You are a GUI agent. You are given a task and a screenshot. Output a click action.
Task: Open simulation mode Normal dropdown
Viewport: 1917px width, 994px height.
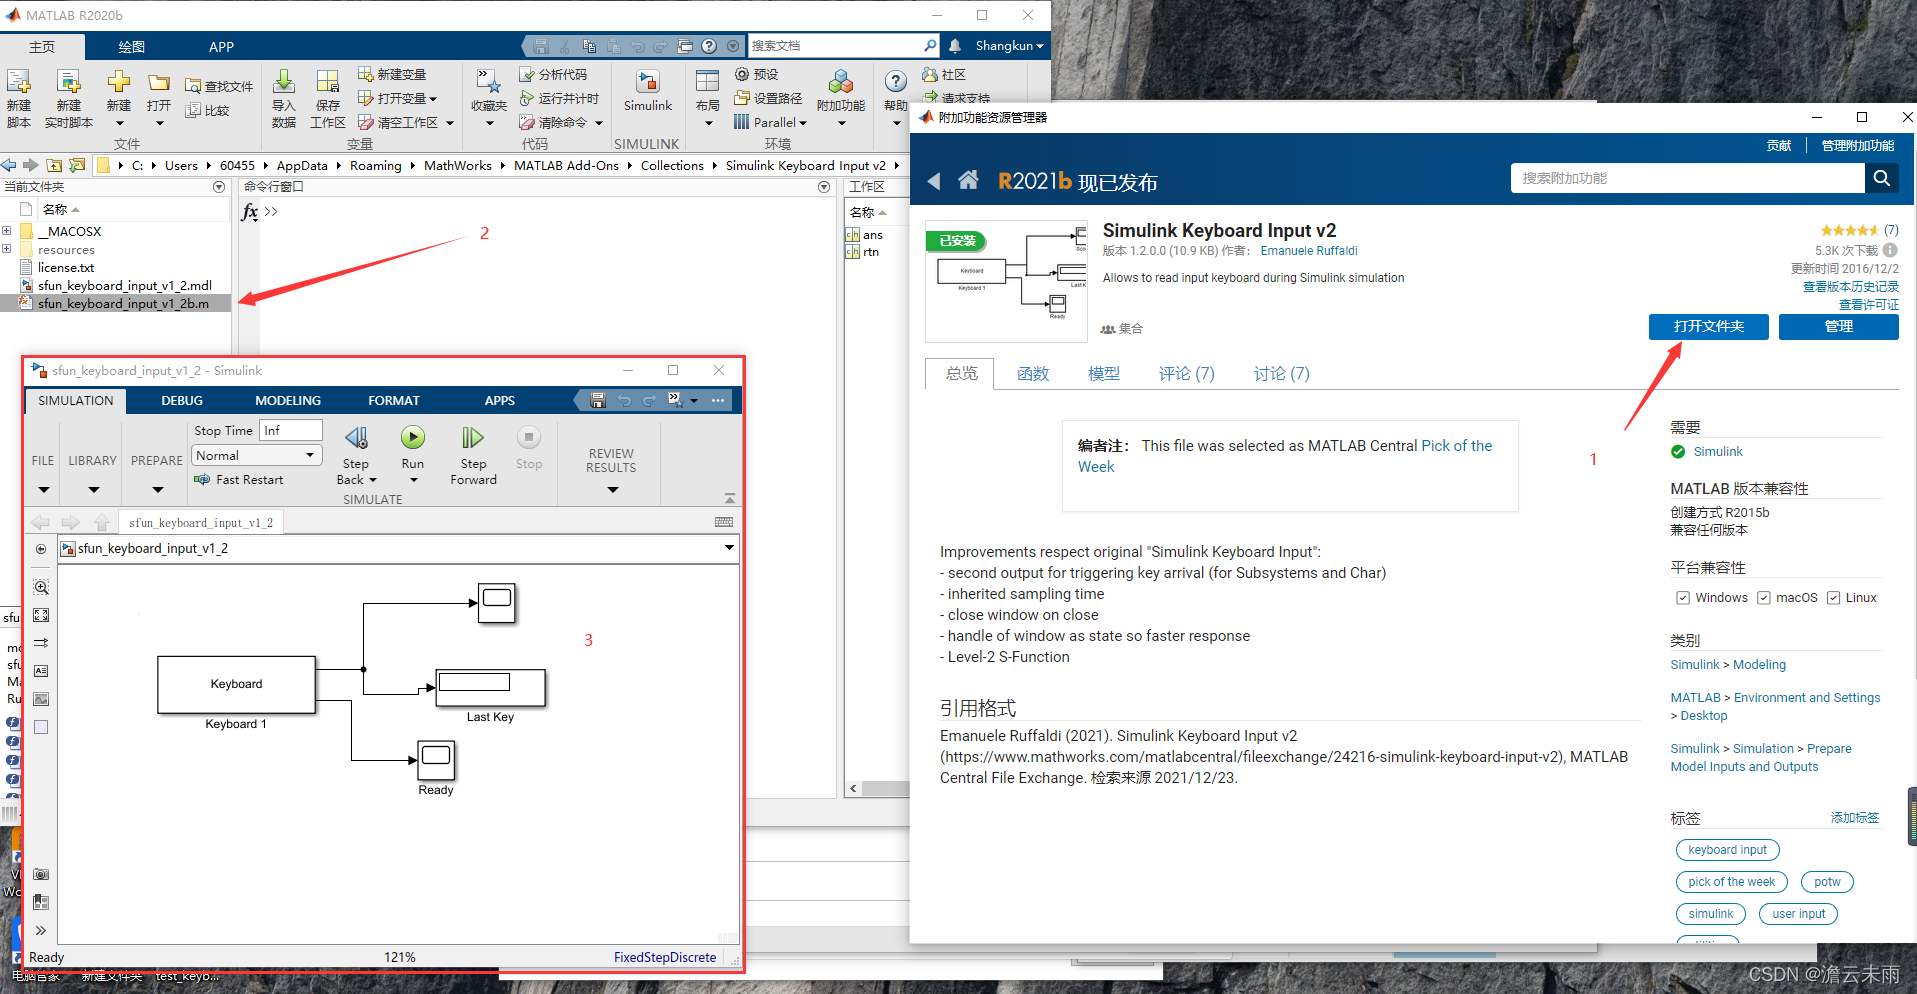[x=257, y=455]
